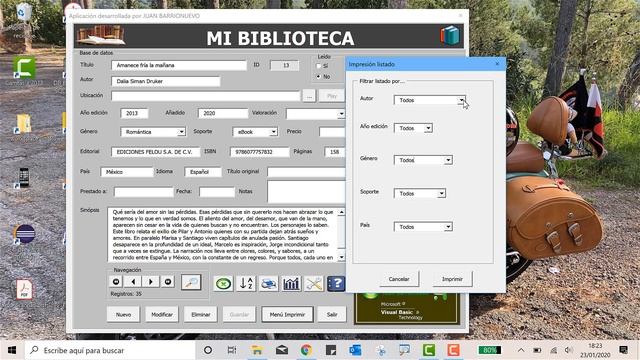Image resolution: width=640 pixels, height=360 pixels.
Task: Click the printer icon in the toolbar
Action: click(x=269, y=284)
